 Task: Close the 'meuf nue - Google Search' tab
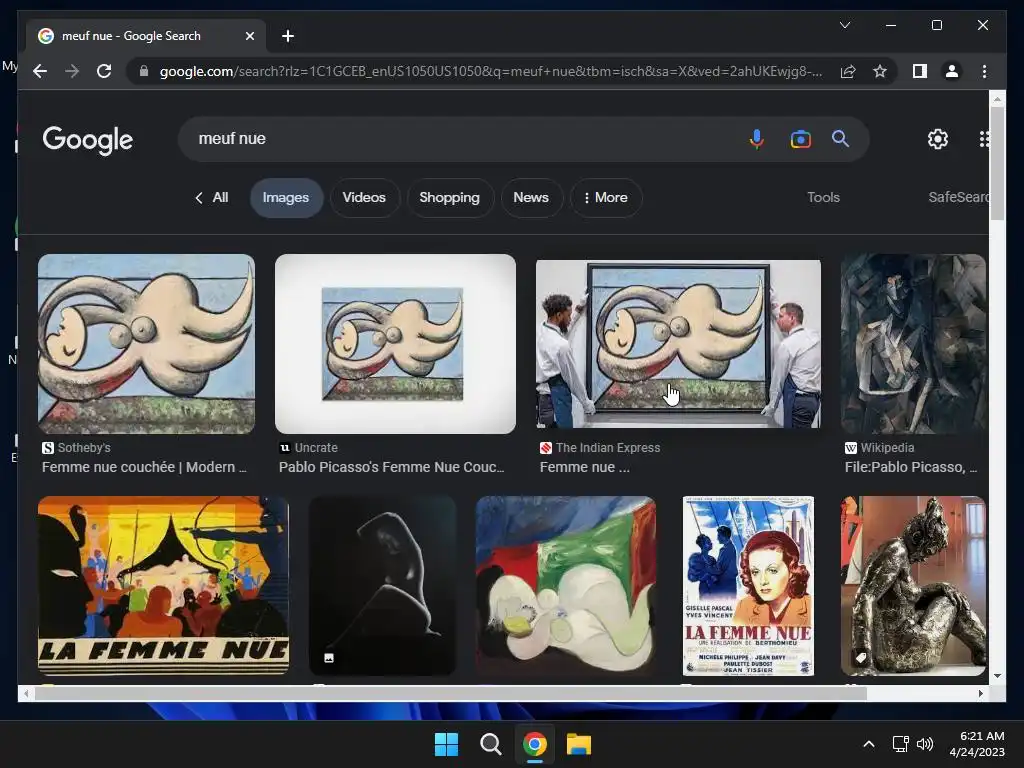click(249, 36)
